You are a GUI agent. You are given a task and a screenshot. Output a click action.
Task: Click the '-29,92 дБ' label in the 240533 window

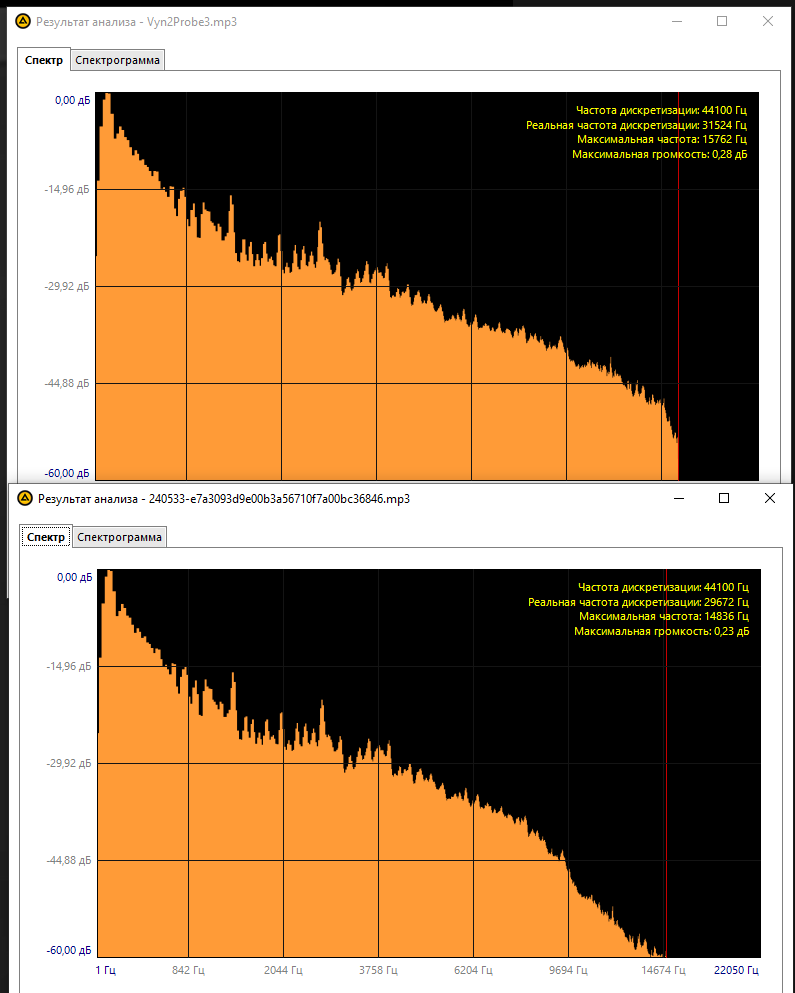click(69, 763)
